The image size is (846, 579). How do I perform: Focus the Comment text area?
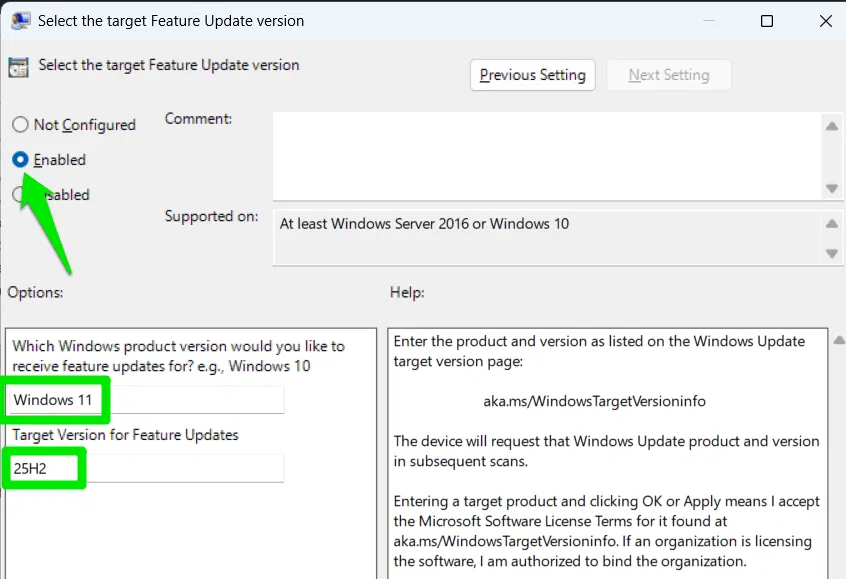point(545,155)
